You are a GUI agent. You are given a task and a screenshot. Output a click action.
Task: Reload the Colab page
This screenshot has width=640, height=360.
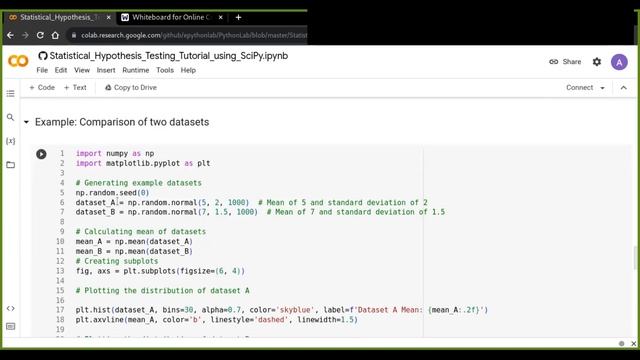pos(40,36)
